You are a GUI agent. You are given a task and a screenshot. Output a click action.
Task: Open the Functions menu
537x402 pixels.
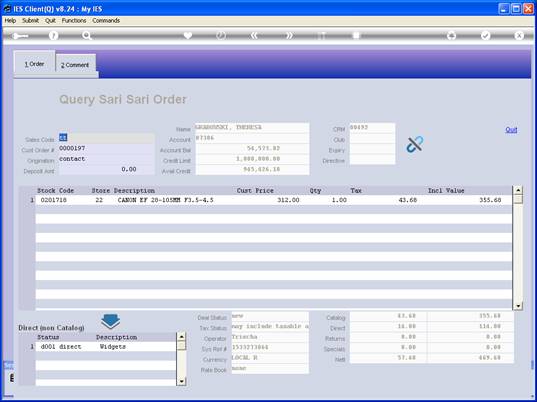tap(74, 21)
